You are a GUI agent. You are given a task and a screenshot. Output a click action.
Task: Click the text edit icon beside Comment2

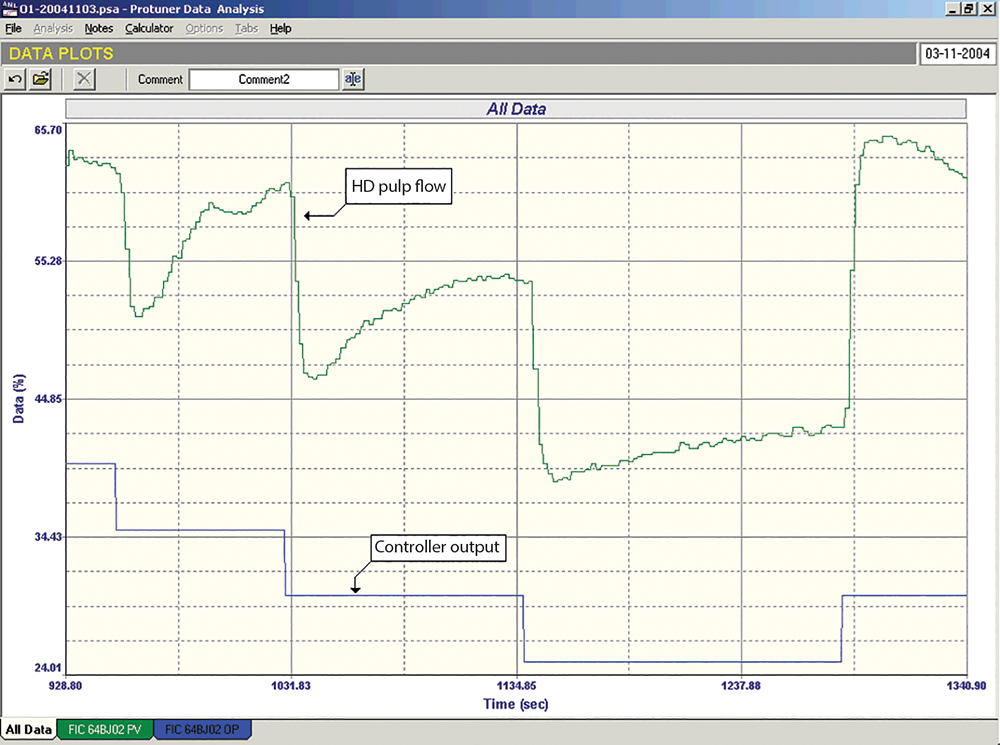[353, 79]
